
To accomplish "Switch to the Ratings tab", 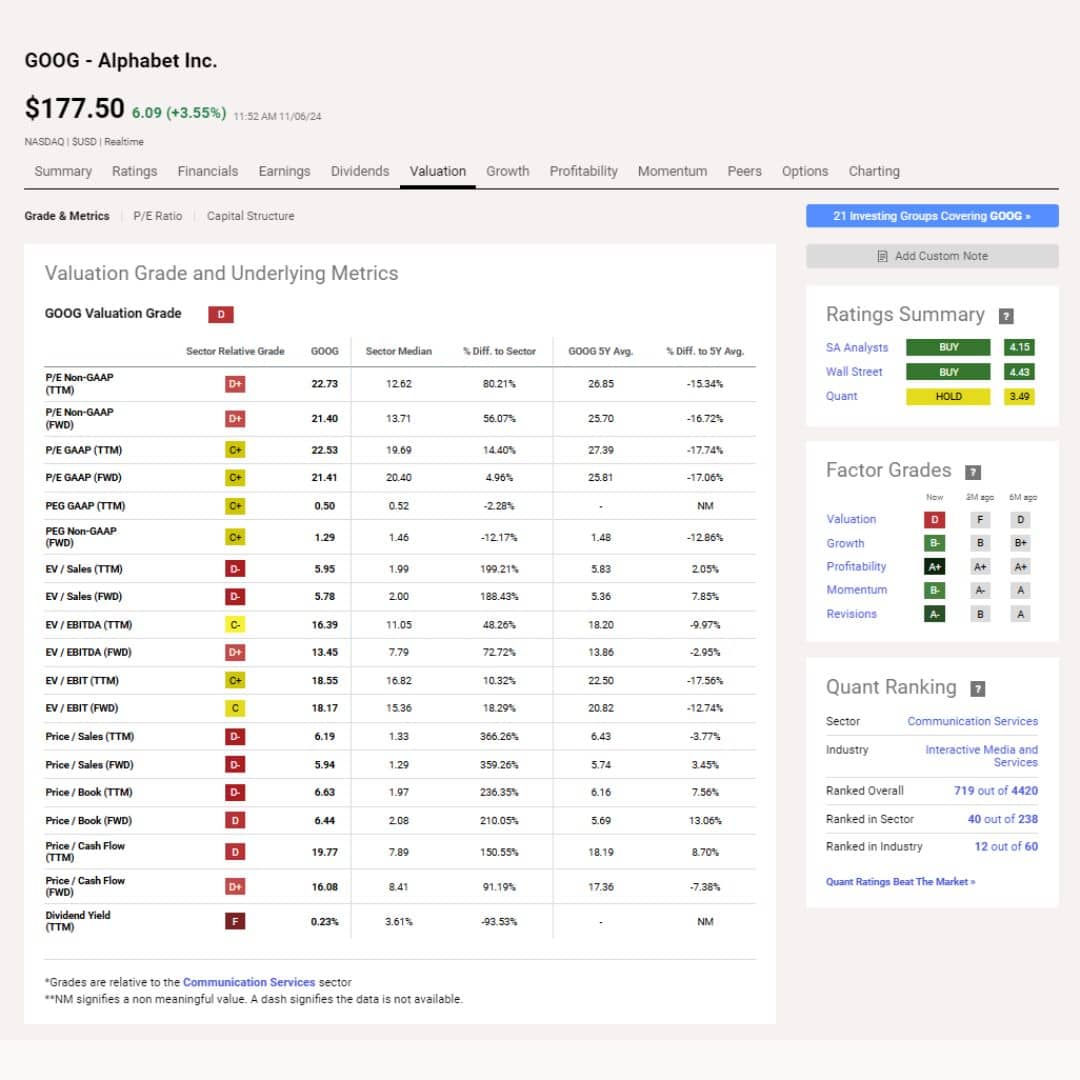I will click(134, 171).
